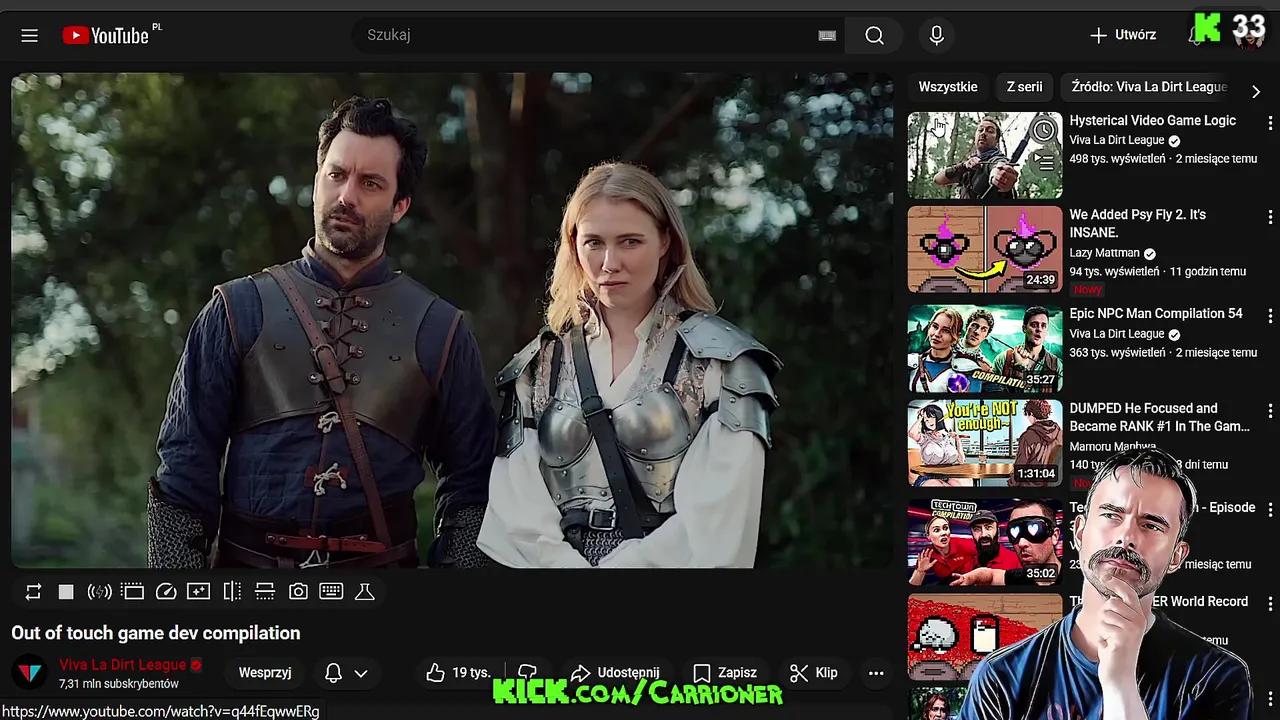Image resolution: width=1280 pixels, height=720 pixels.
Task: Toggle the volume boost icon
Action: (99, 592)
